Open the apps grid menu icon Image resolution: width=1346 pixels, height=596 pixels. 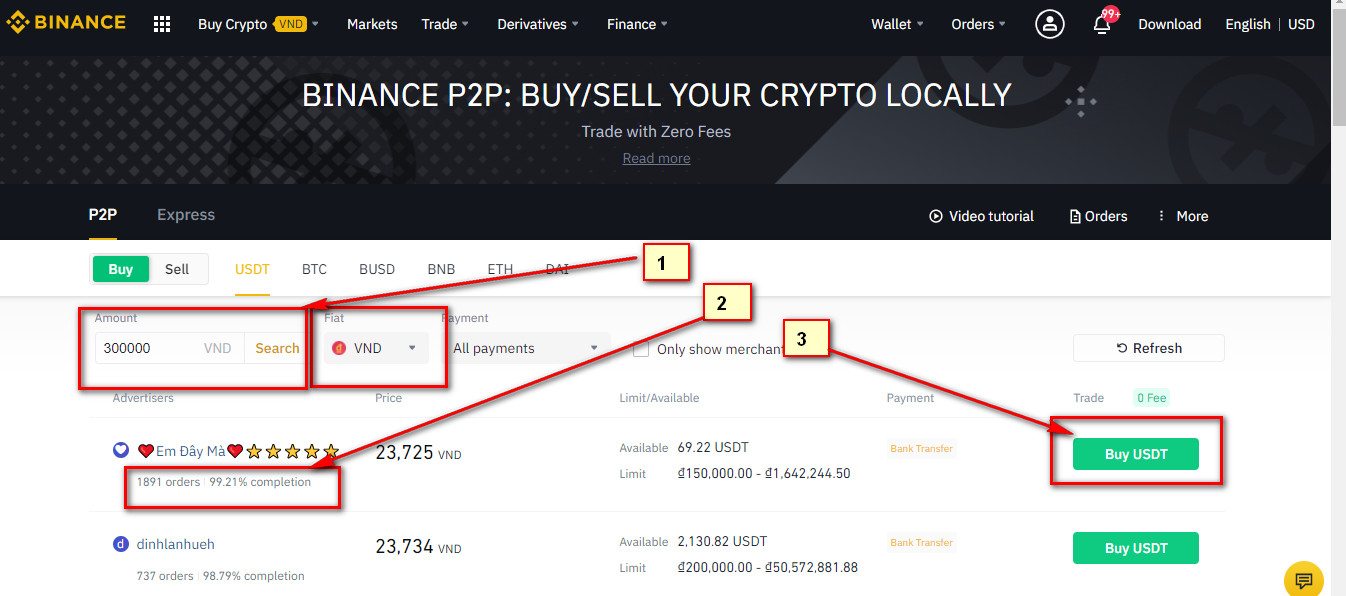[162, 24]
